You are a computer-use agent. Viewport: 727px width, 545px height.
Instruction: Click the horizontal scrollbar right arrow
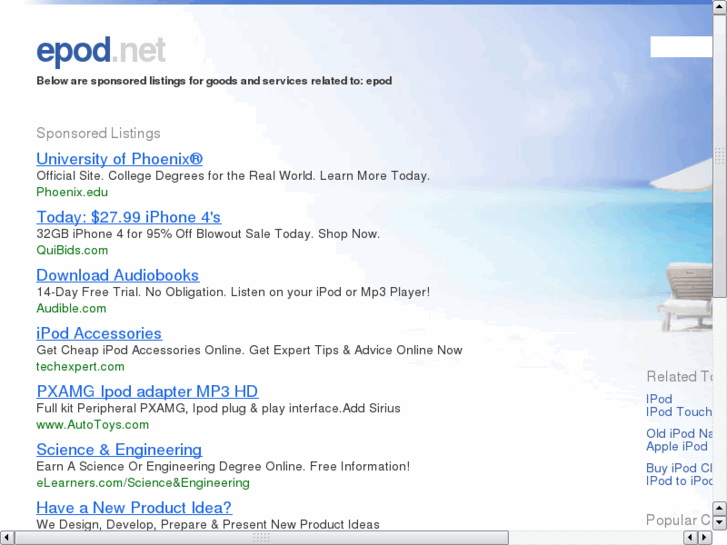click(x=705, y=538)
